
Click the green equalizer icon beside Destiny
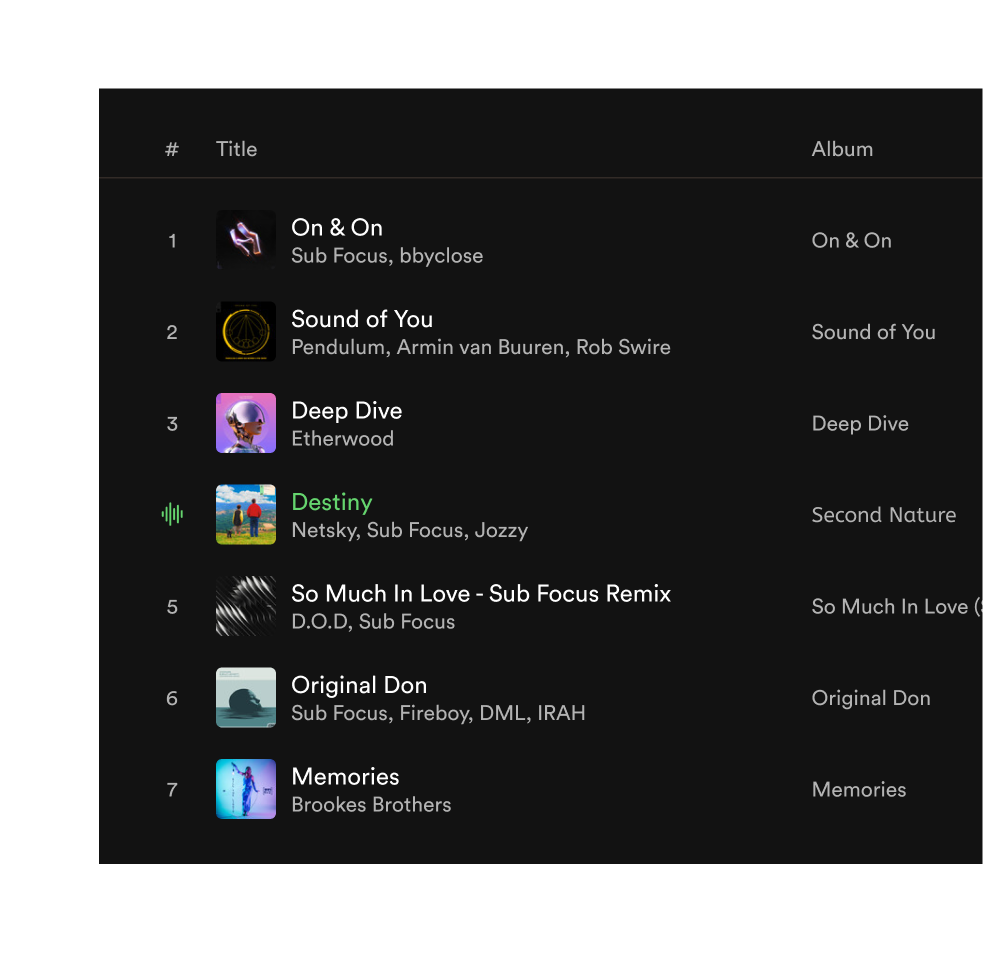(172, 514)
